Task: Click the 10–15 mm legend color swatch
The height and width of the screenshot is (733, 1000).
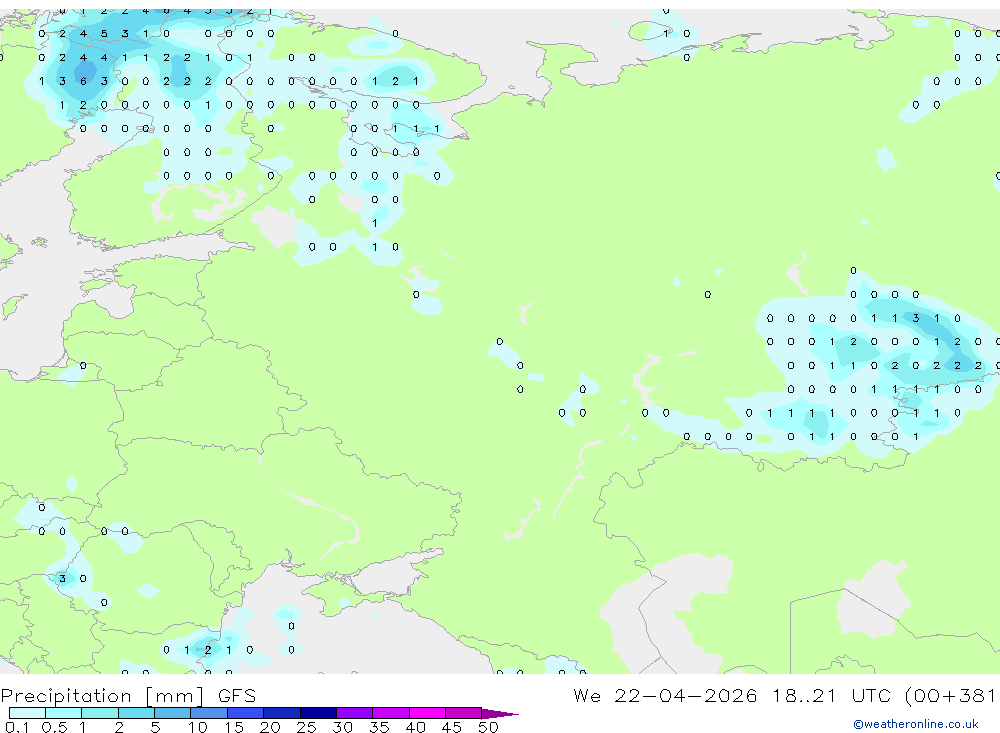Action: [209, 713]
